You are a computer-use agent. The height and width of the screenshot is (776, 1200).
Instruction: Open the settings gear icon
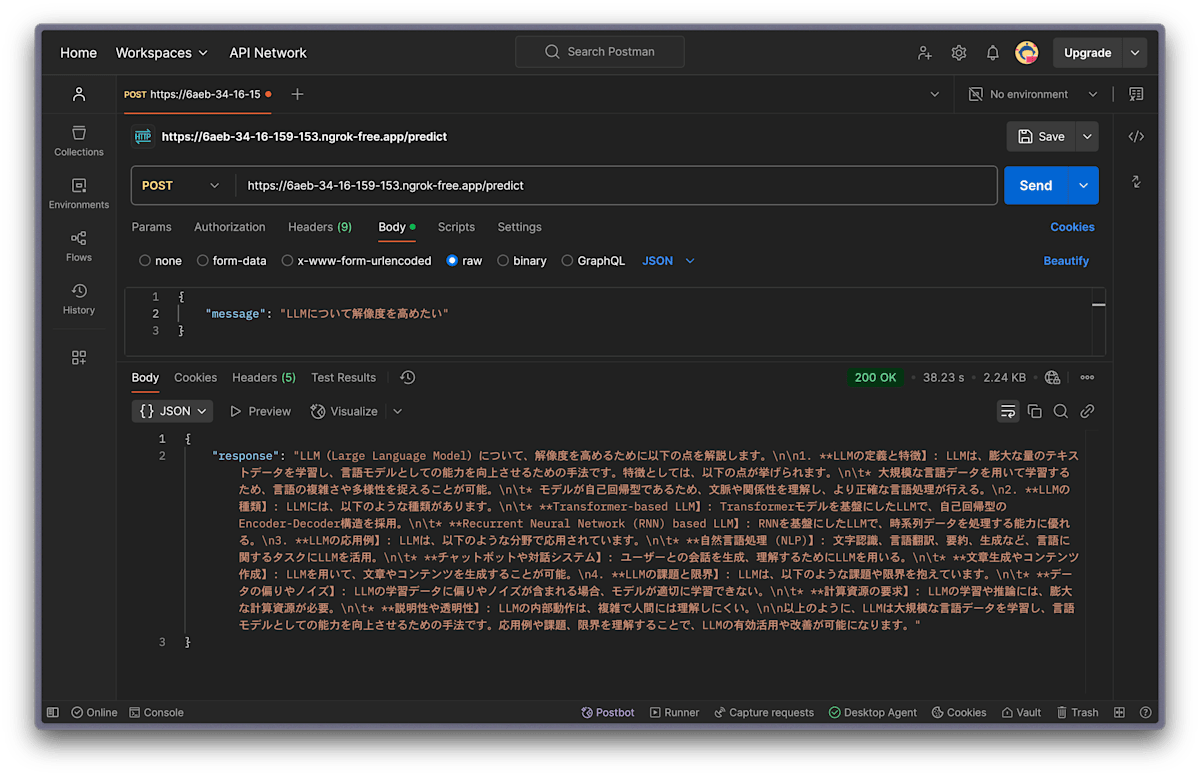(x=959, y=53)
